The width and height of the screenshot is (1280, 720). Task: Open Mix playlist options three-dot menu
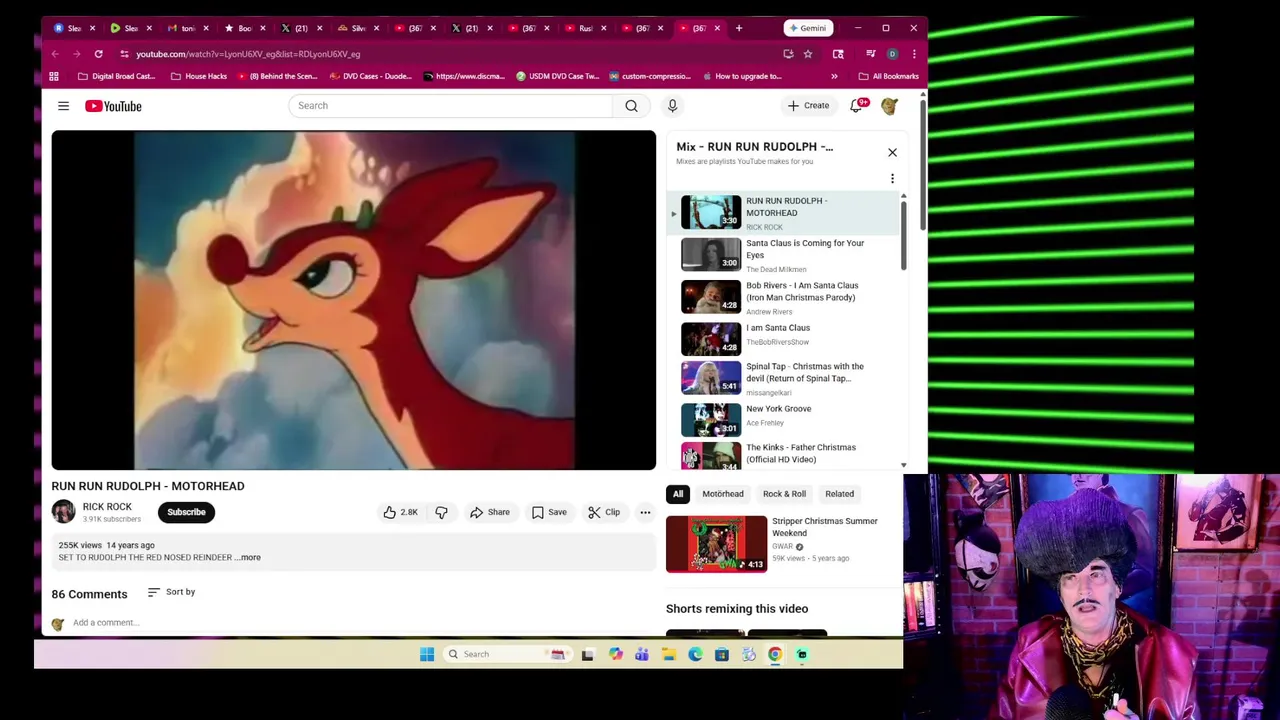click(x=892, y=179)
